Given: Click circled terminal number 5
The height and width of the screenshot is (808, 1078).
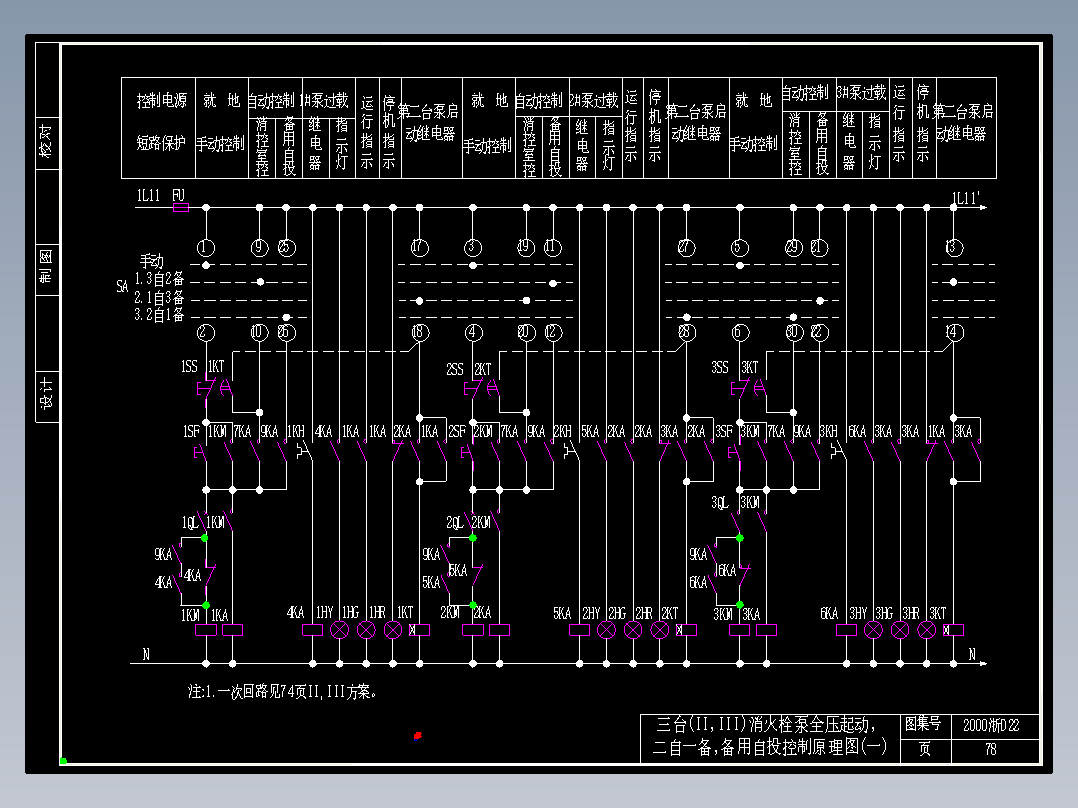Looking at the screenshot, I should [x=740, y=248].
